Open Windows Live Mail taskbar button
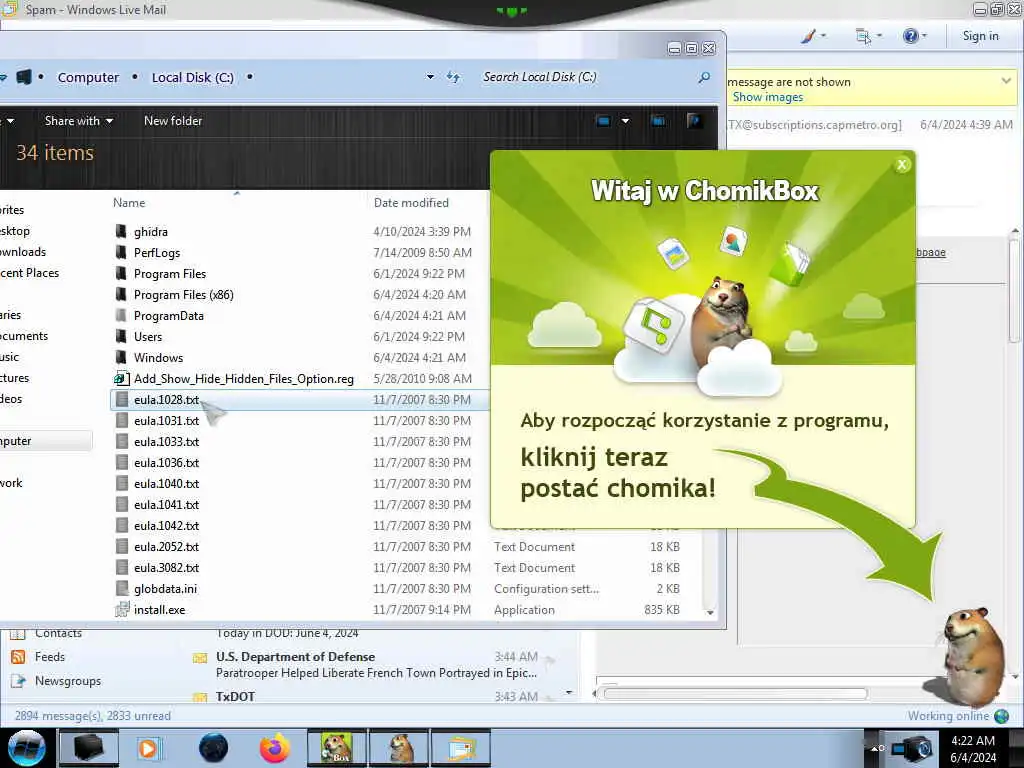Image resolution: width=1024 pixels, height=768 pixels. 460,748
